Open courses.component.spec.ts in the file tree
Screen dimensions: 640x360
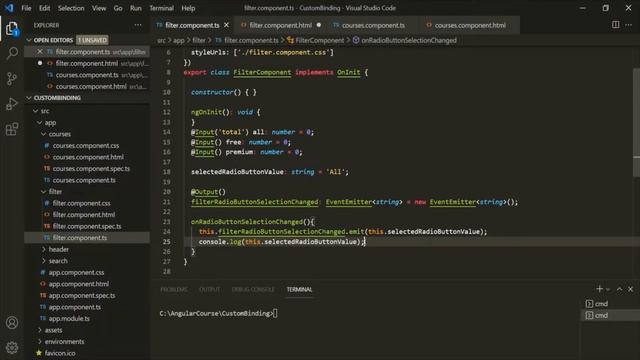pos(91,169)
